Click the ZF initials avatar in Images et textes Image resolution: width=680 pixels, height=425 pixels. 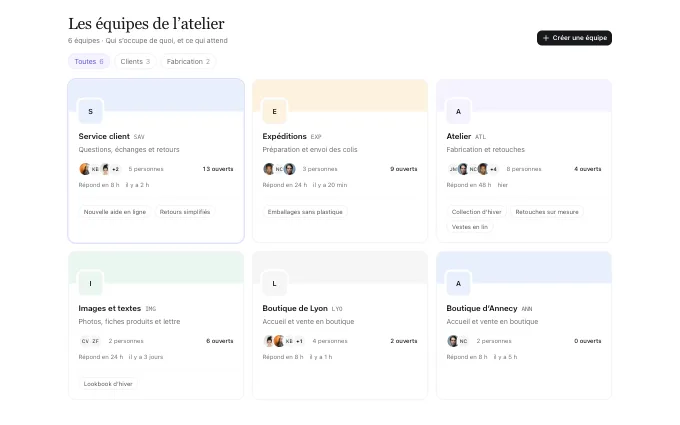[95, 341]
